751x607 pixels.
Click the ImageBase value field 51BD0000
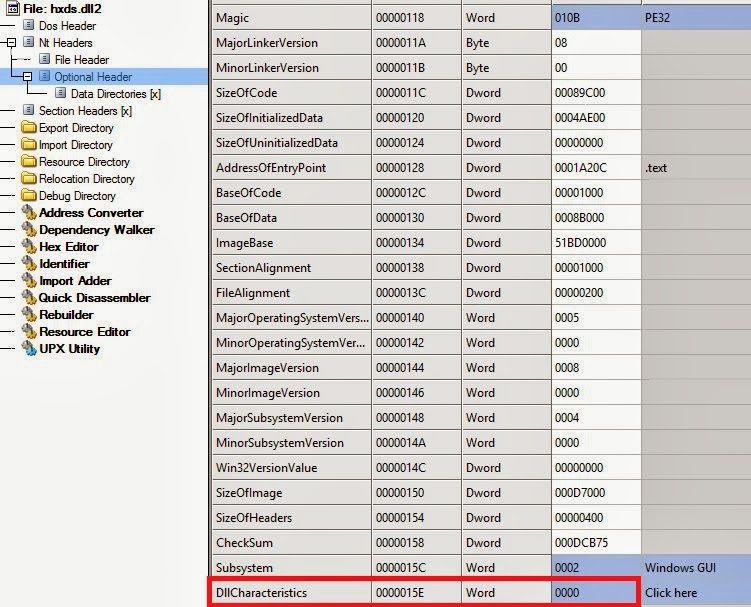[594, 243]
